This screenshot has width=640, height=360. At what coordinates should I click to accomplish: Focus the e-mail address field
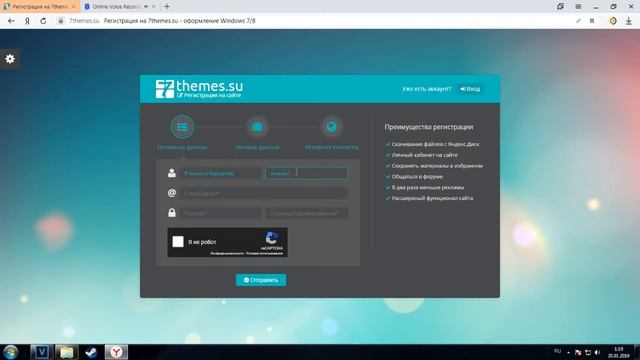(x=264, y=193)
